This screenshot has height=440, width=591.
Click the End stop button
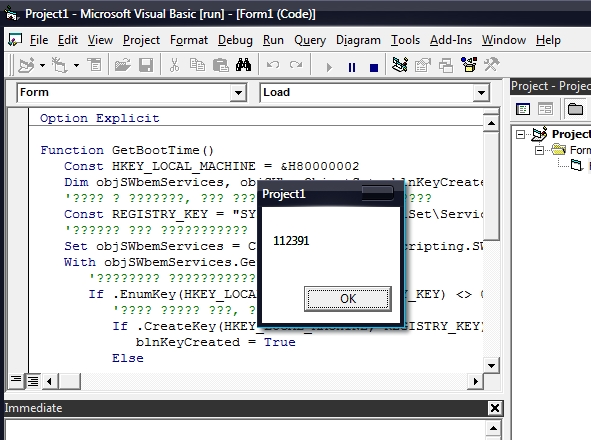point(374,67)
